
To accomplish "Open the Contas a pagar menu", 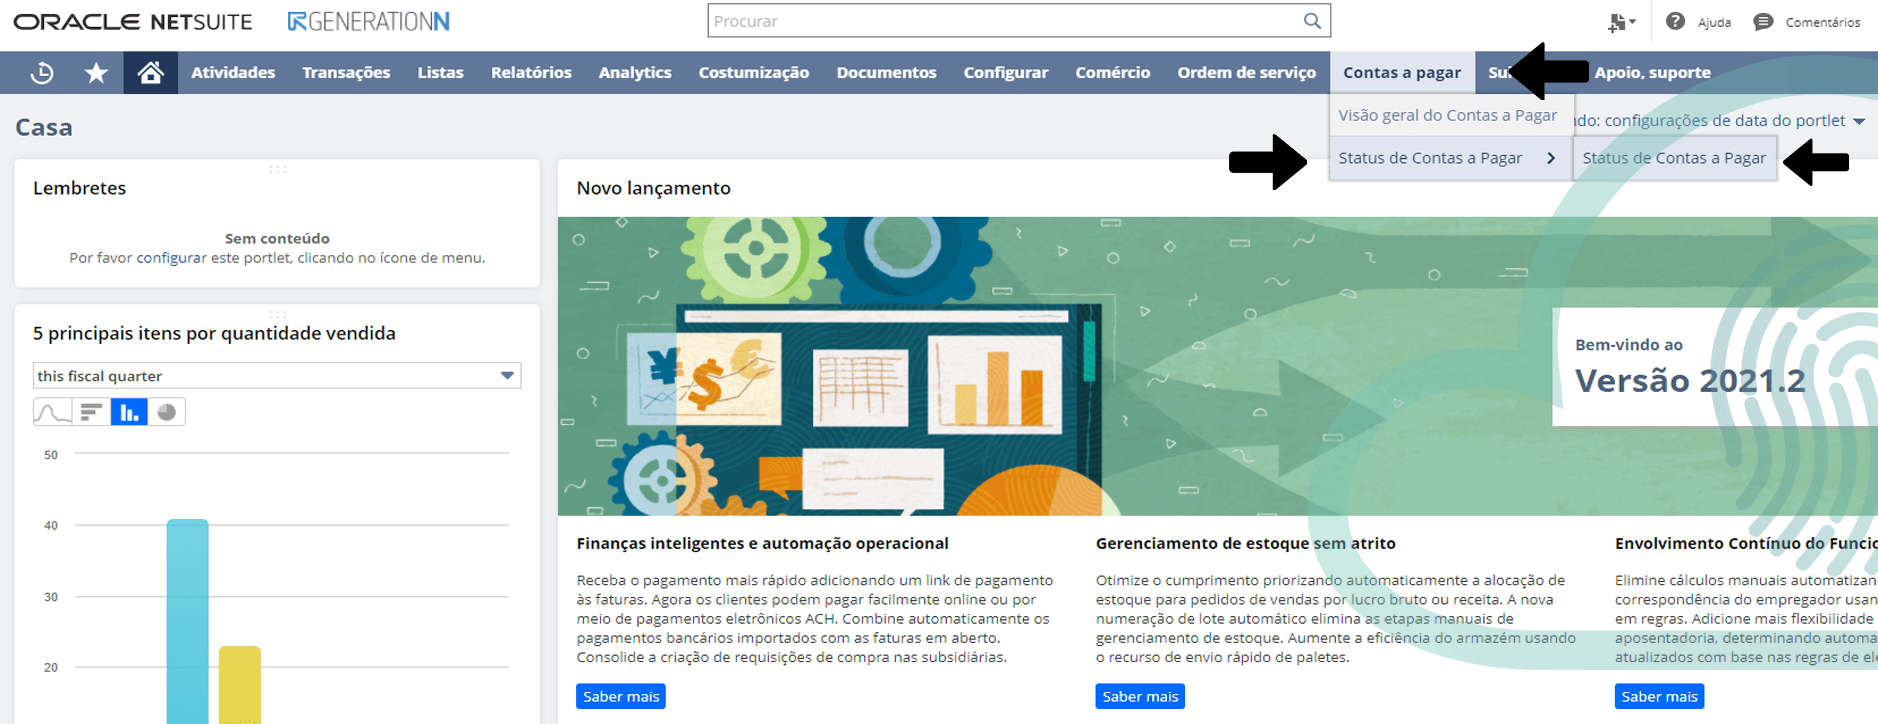I will 1402,73.
